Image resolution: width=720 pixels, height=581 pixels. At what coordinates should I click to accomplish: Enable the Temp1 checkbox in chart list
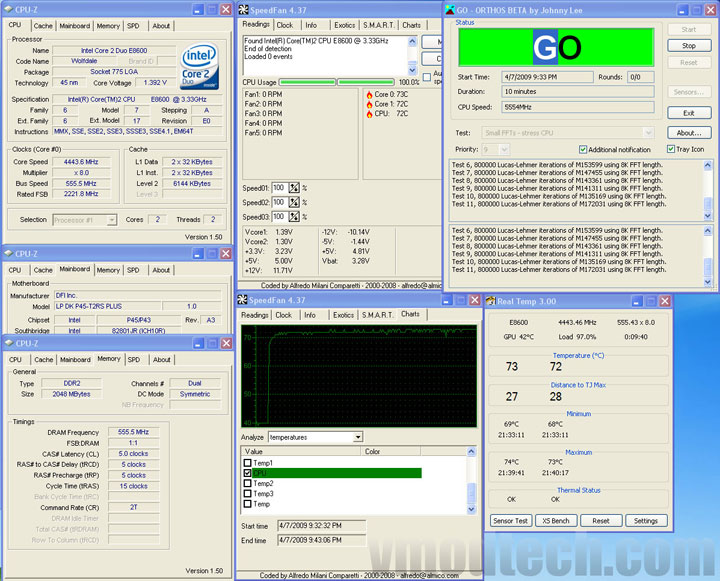pyautogui.click(x=247, y=463)
